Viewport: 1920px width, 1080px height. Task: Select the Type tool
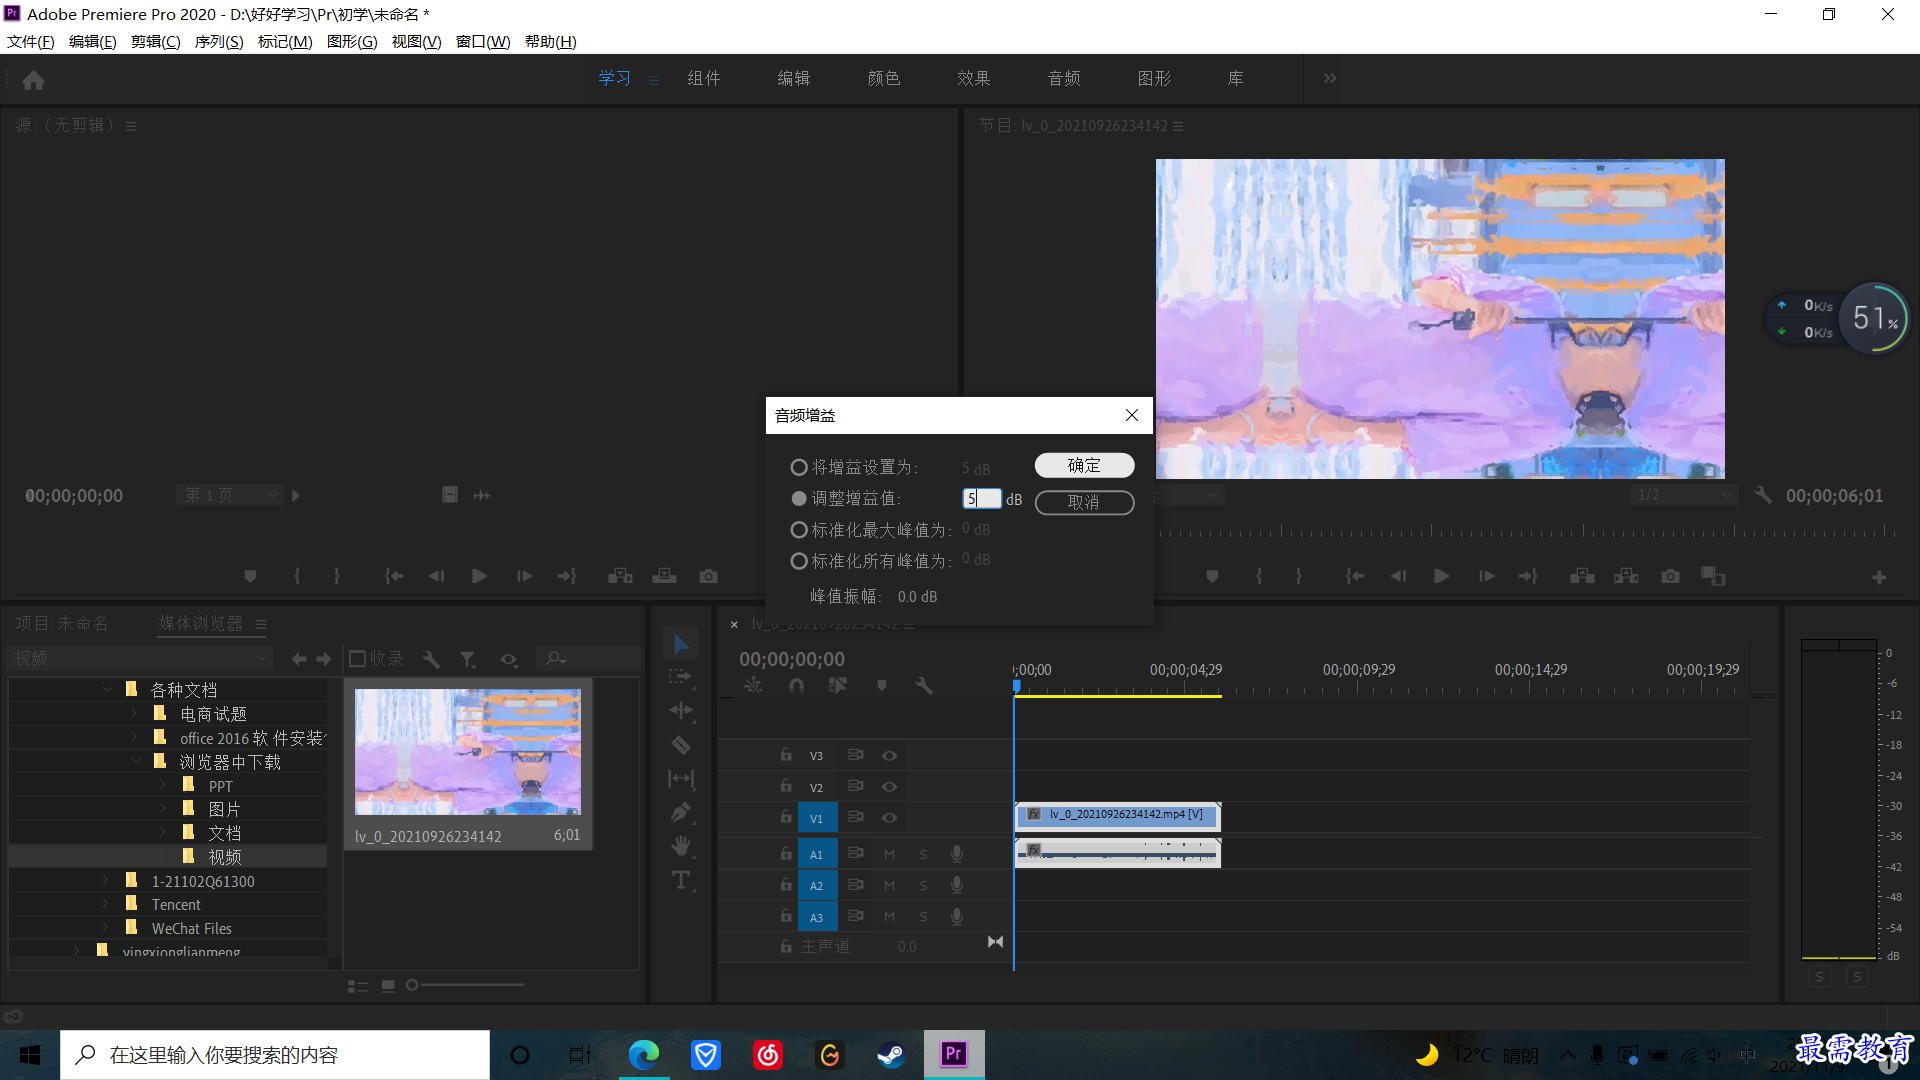click(x=681, y=880)
